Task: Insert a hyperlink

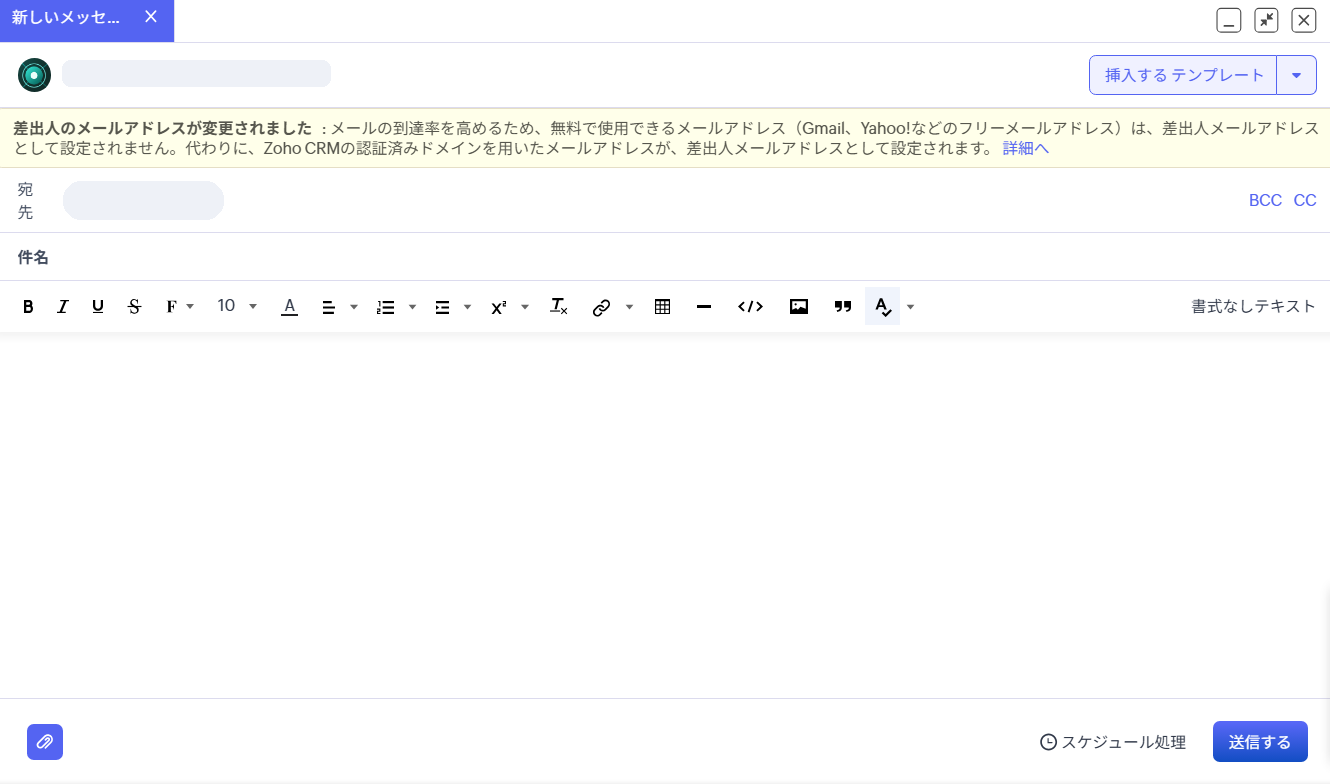Action: (x=601, y=307)
